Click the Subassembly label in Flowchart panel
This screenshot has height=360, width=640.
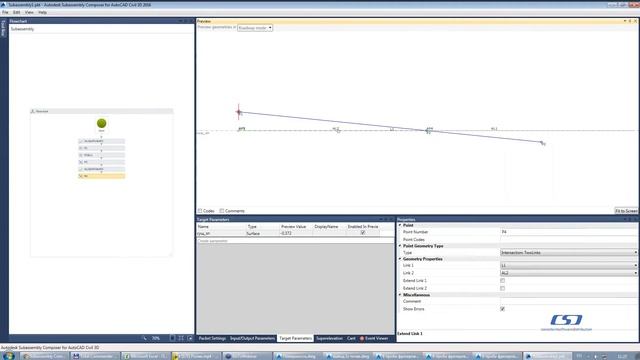click(x=22, y=29)
